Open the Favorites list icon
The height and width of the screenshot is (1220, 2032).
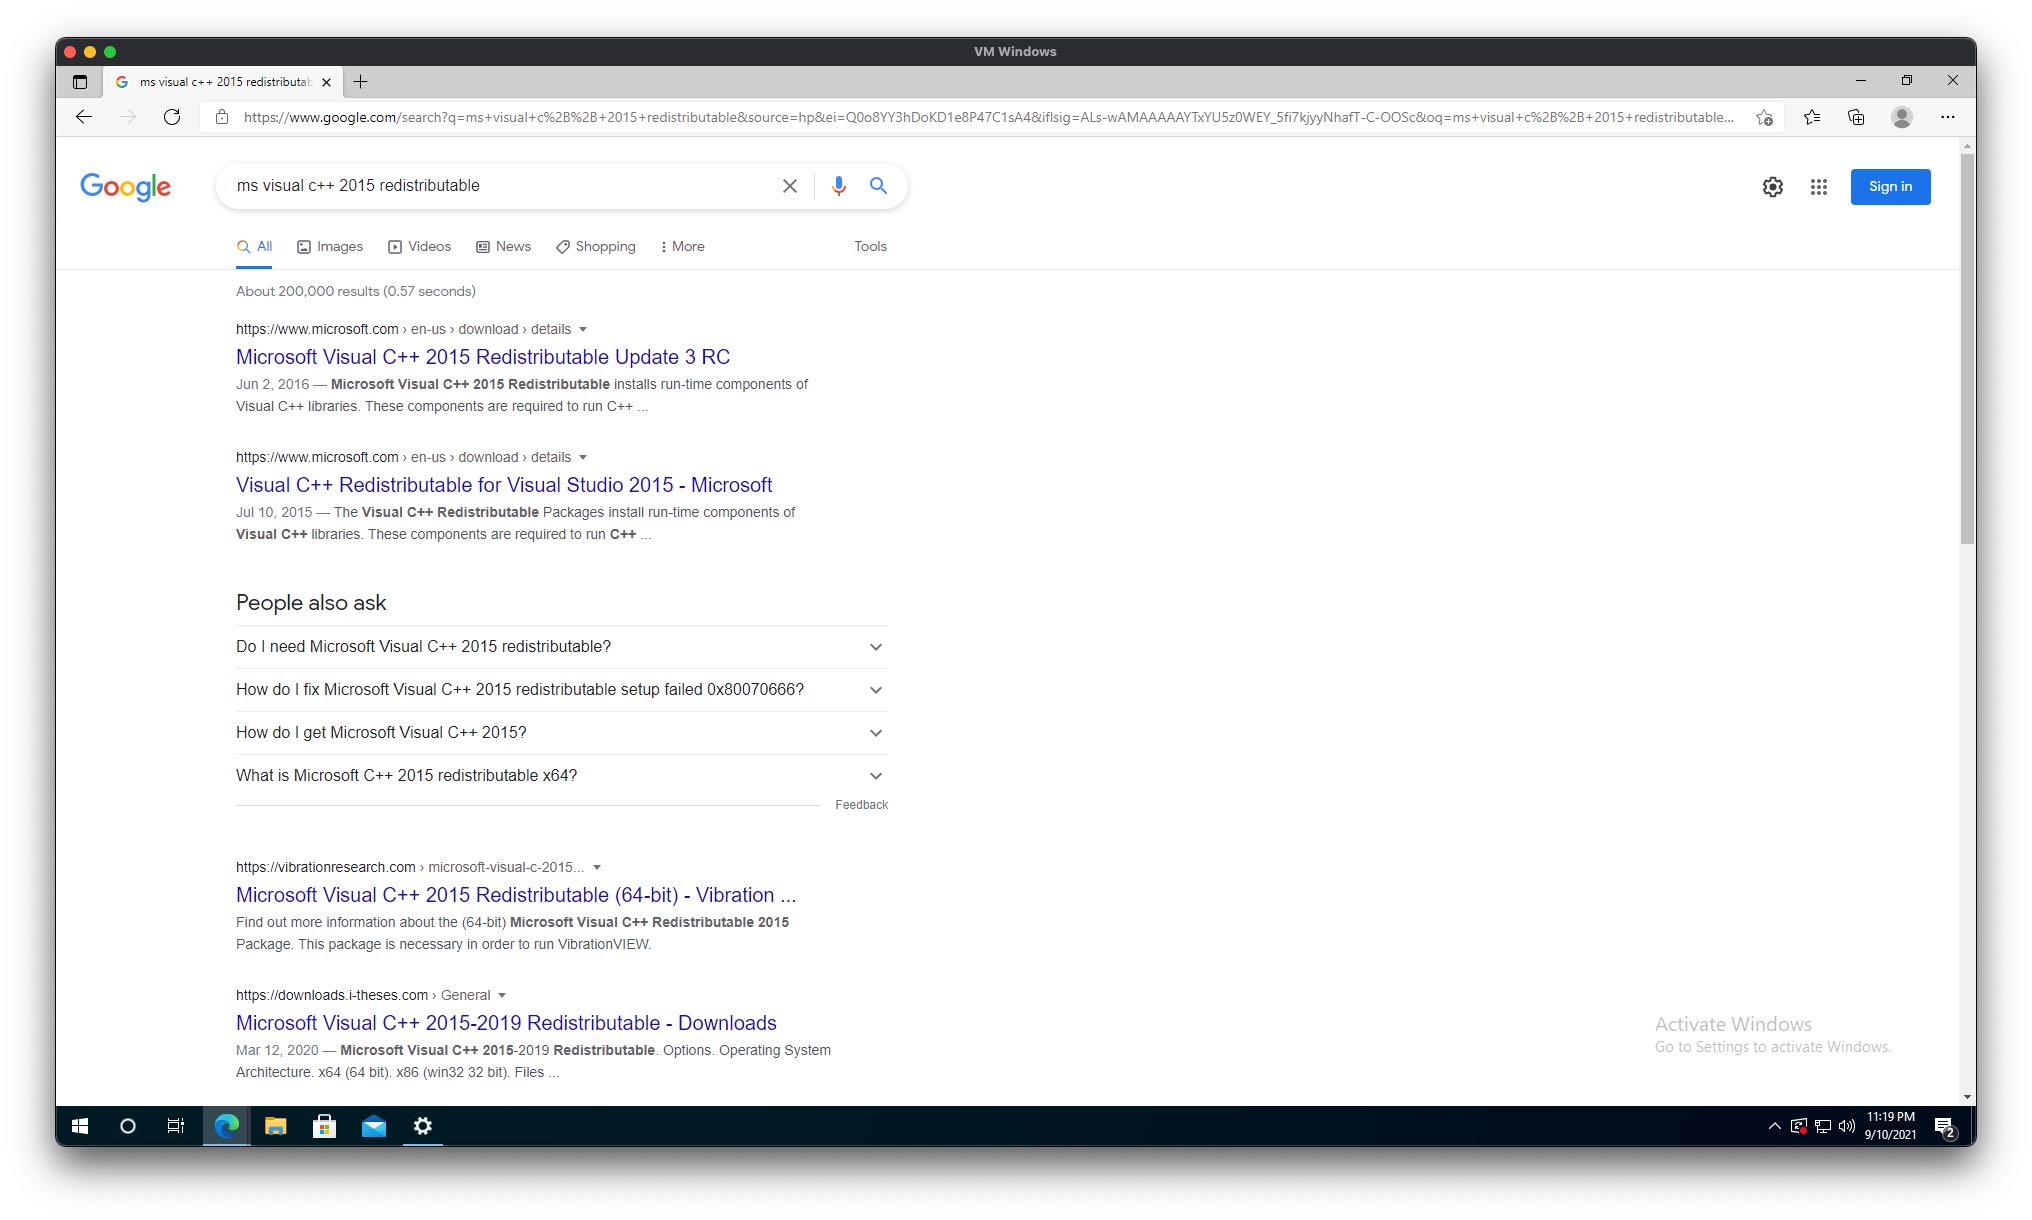pyautogui.click(x=1812, y=117)
